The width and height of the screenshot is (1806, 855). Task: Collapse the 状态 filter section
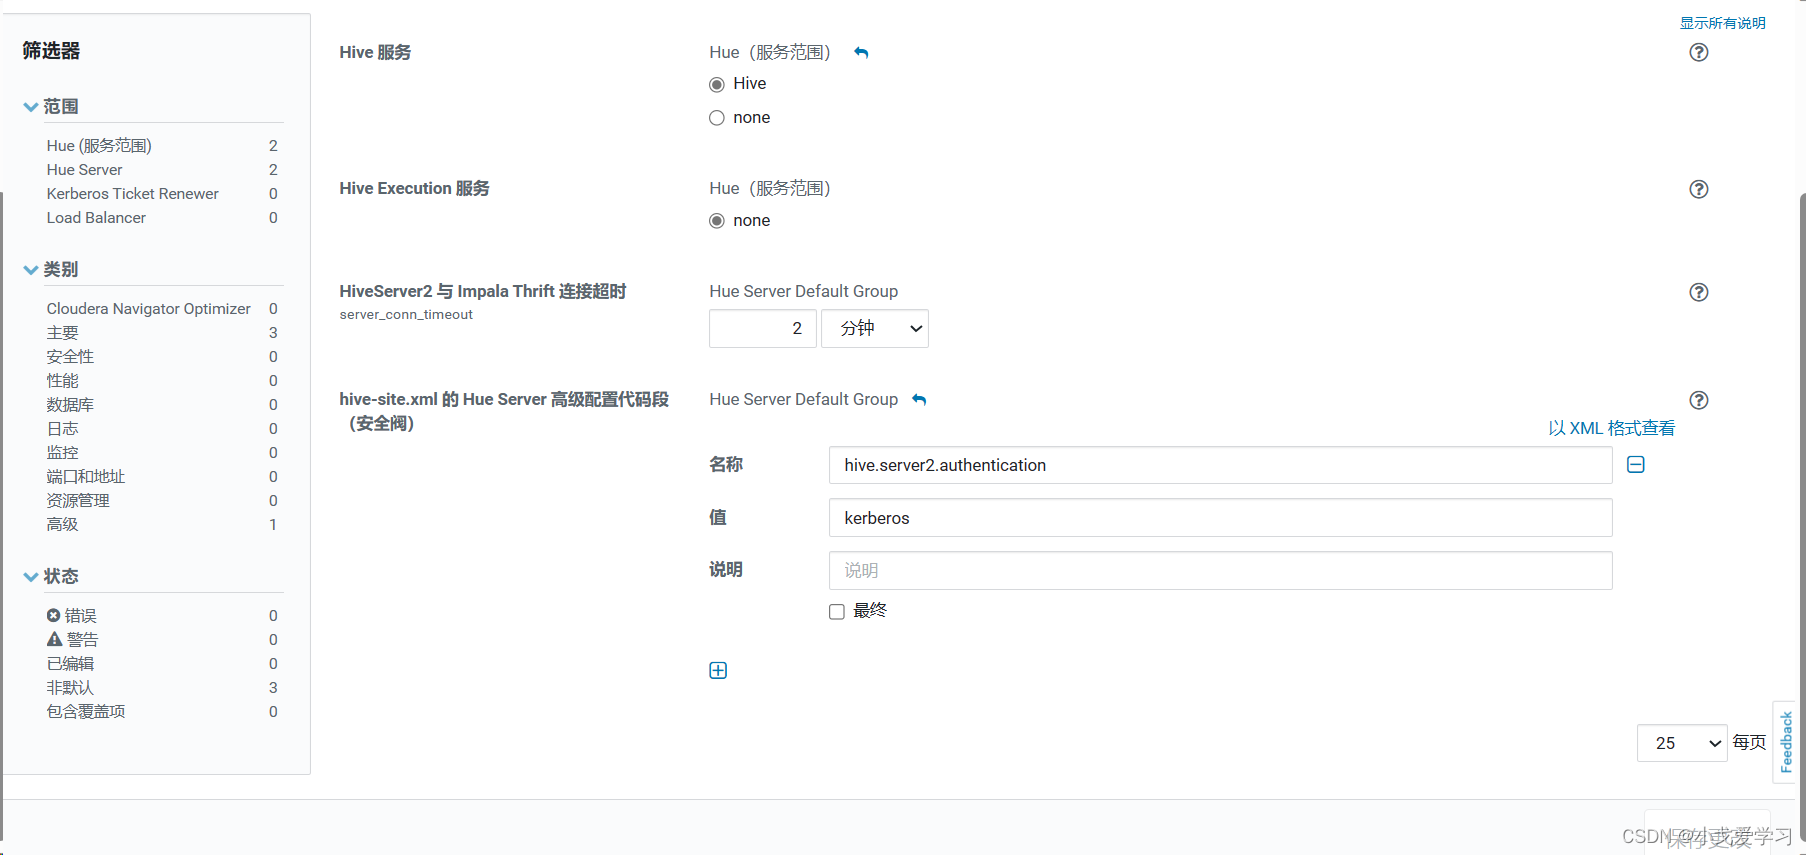(30, 576)
